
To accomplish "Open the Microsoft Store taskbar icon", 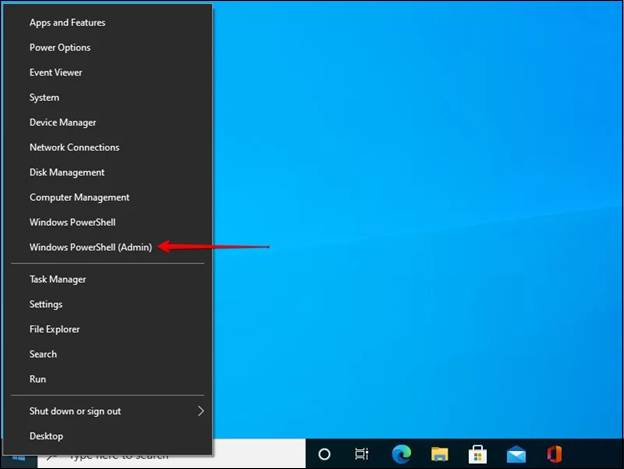I will pos(478,454).
